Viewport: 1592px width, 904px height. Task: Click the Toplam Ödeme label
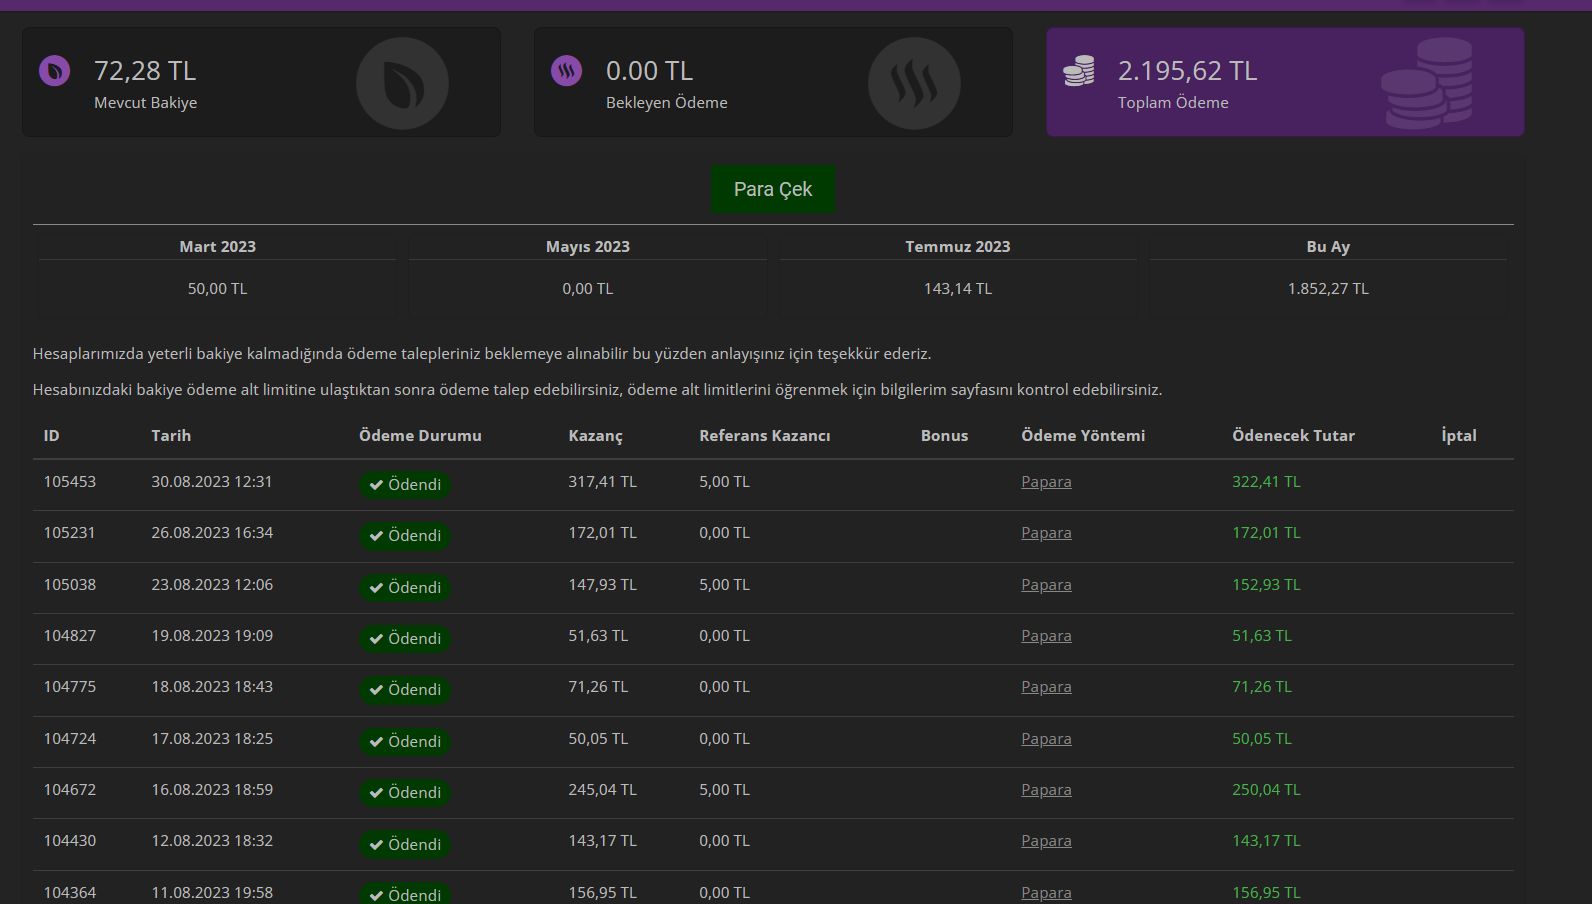tap(1173, 103)
